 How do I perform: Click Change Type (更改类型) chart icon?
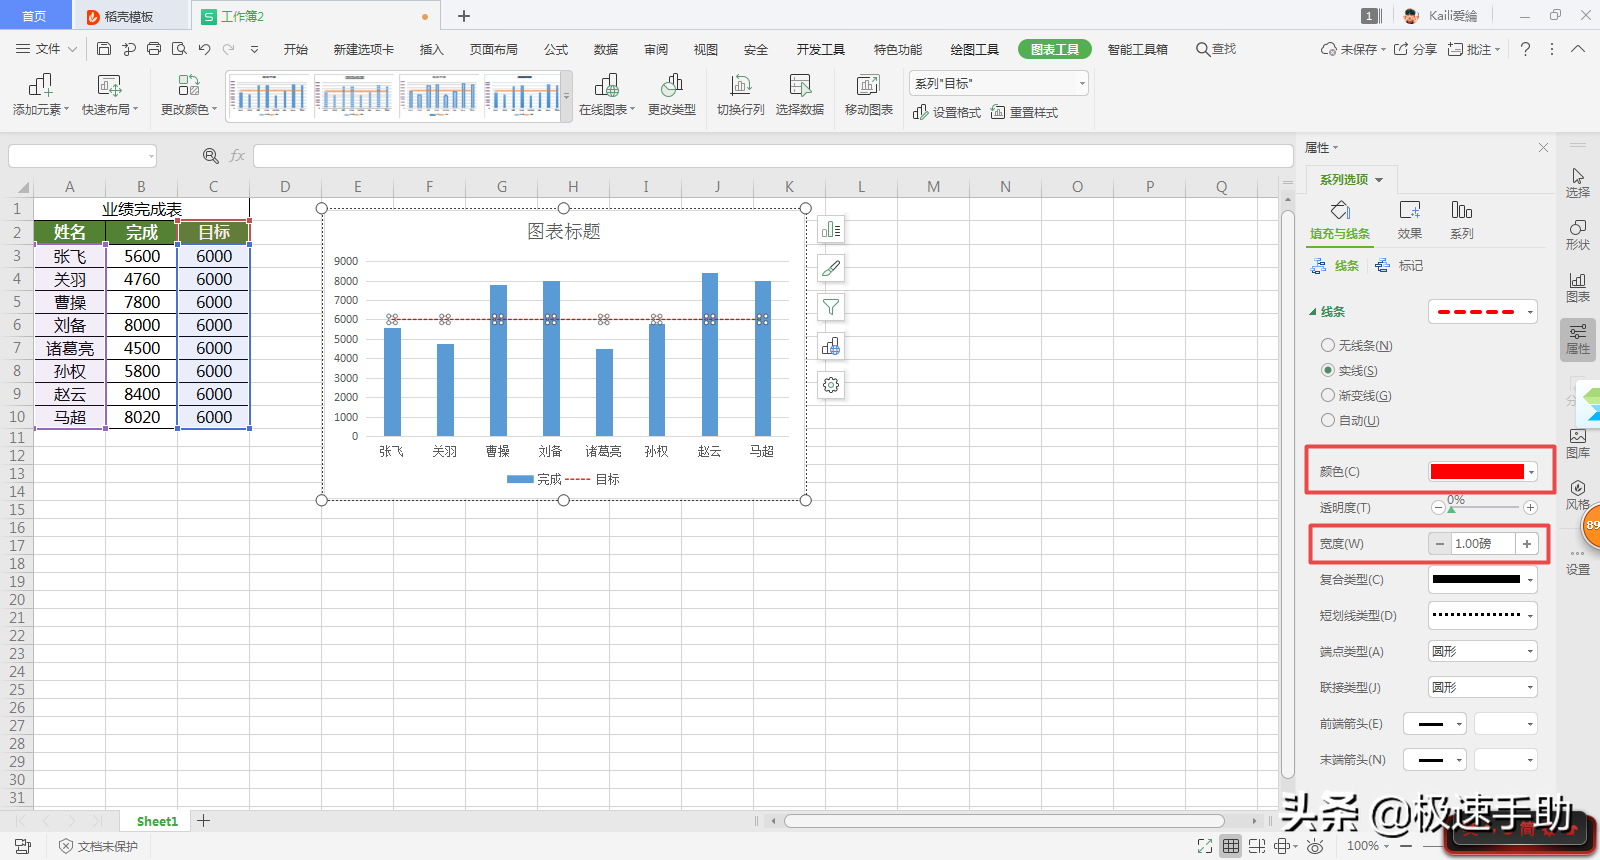click(672, 85)
